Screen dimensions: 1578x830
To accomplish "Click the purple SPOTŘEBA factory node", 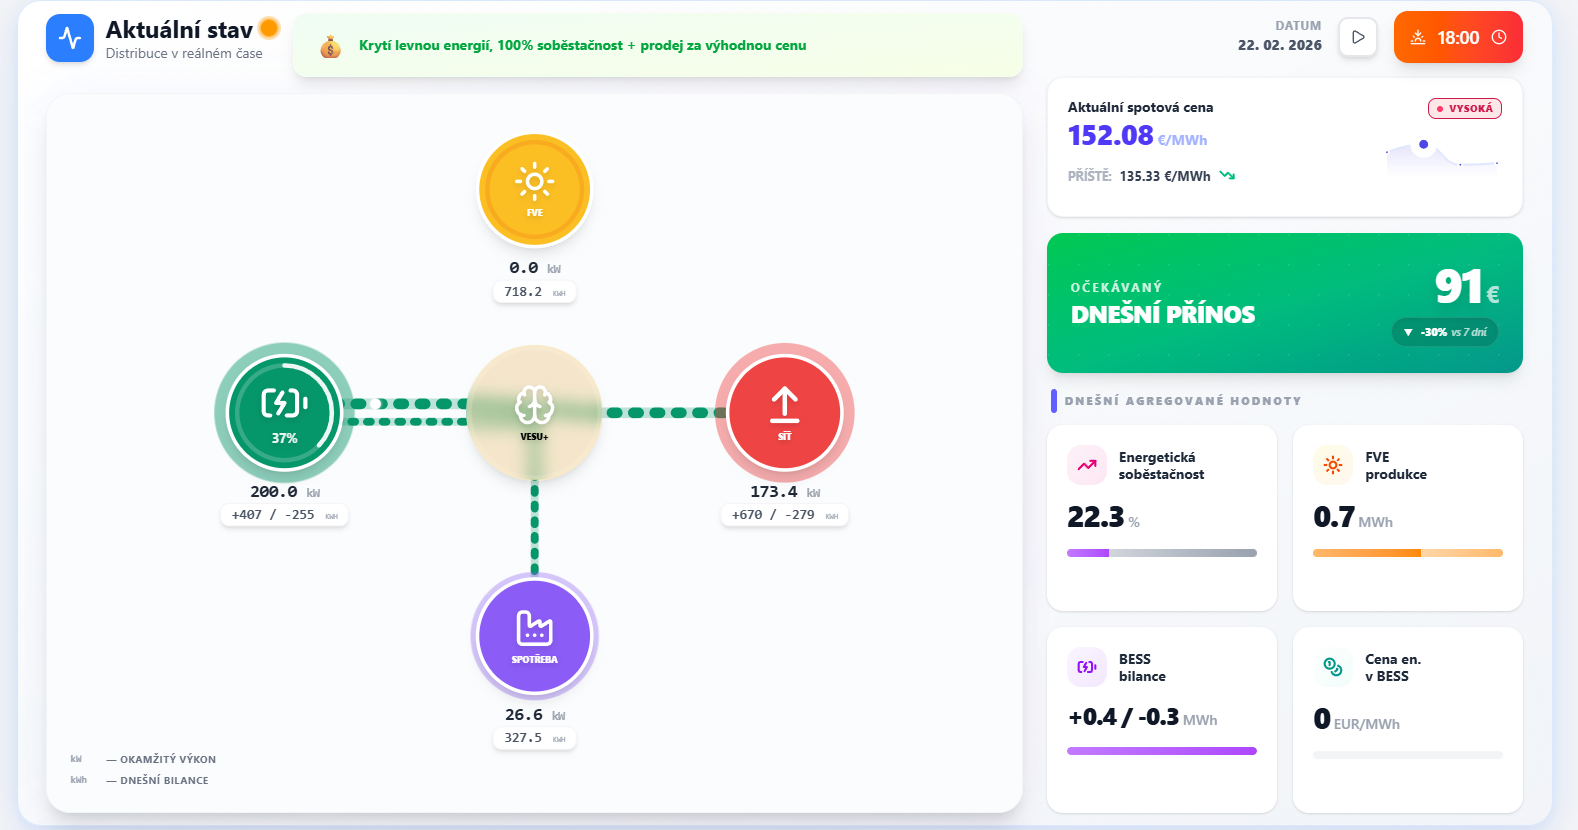I will click(534, 635).
